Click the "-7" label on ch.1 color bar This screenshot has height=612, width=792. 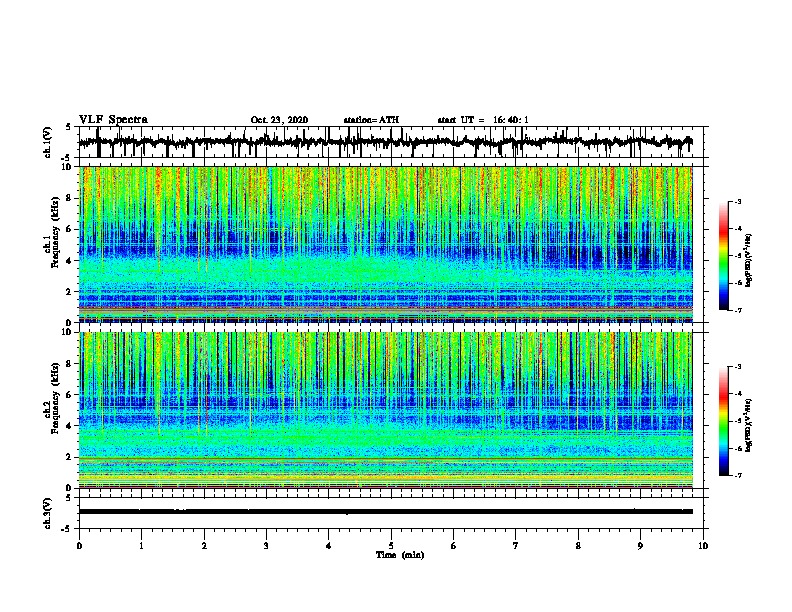[738, 310]
